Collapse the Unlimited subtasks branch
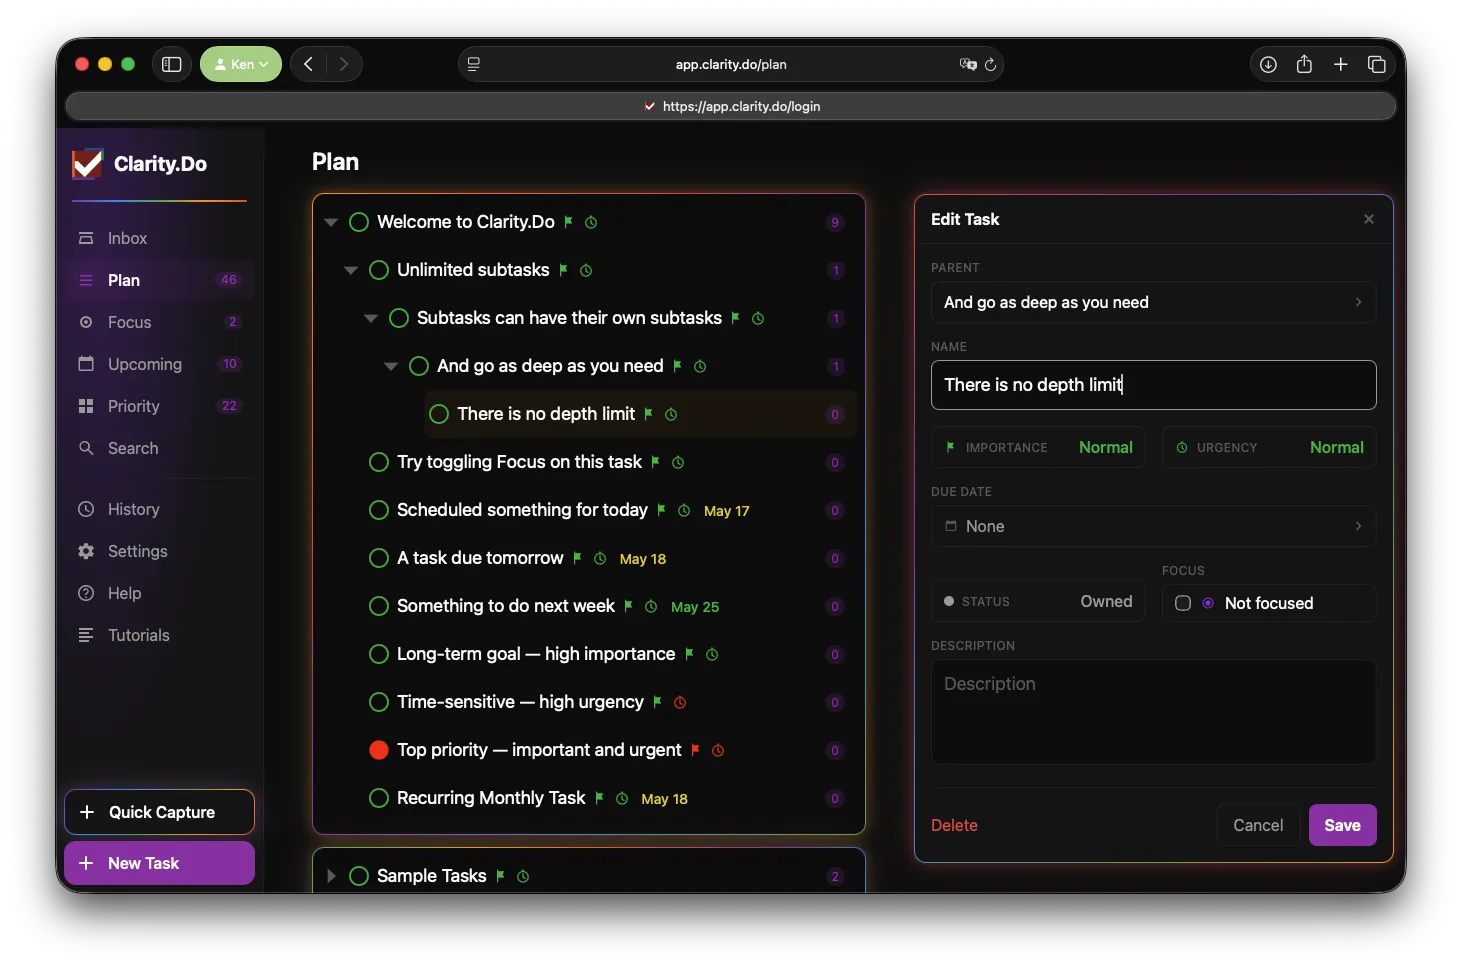 click(x=351, y=270)
